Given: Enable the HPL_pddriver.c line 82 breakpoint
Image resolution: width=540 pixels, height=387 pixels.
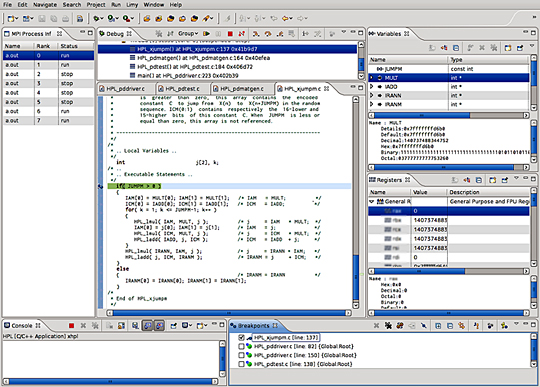Looking at the screenshot, I should click(x=241, y=346).
